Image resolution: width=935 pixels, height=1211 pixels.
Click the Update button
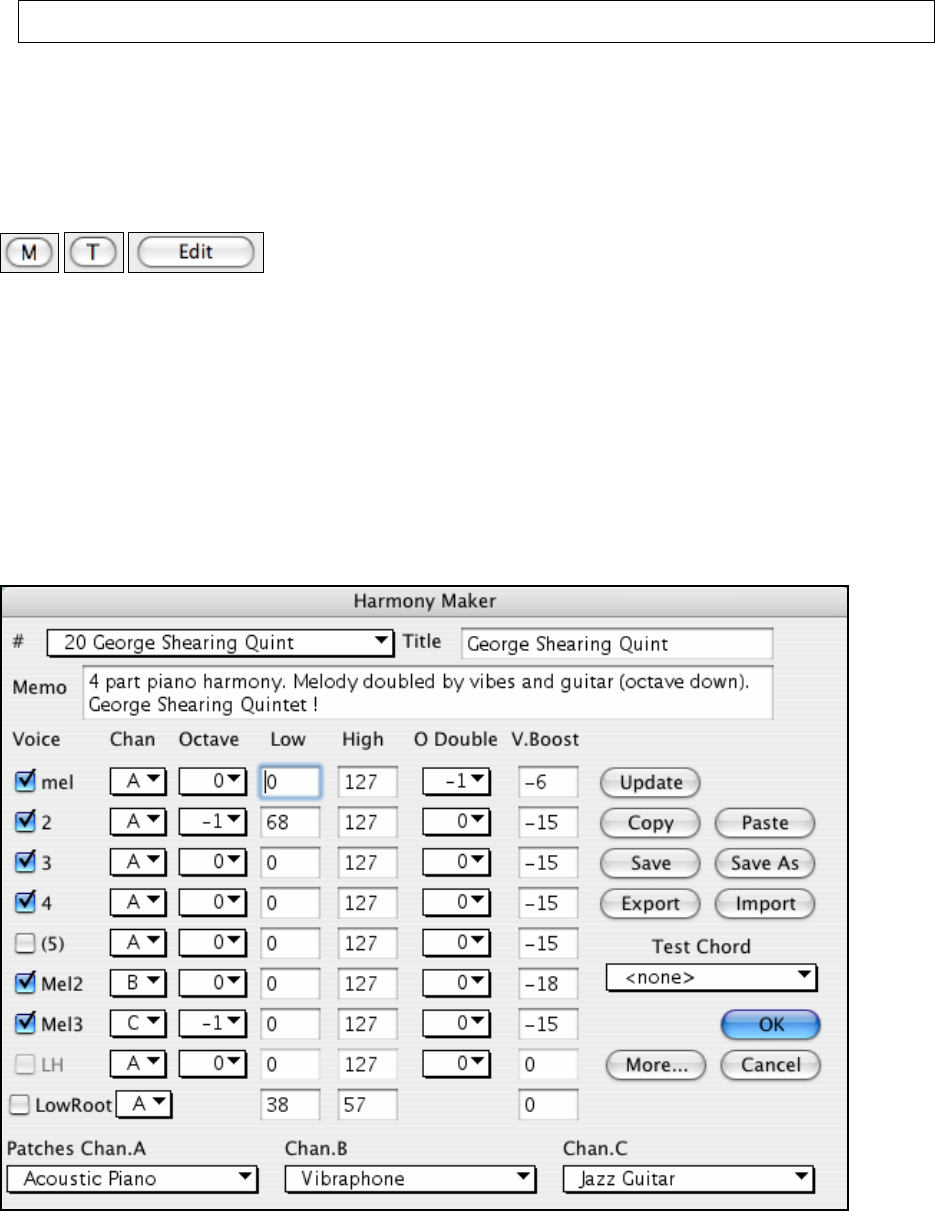[x=650, y=782]
